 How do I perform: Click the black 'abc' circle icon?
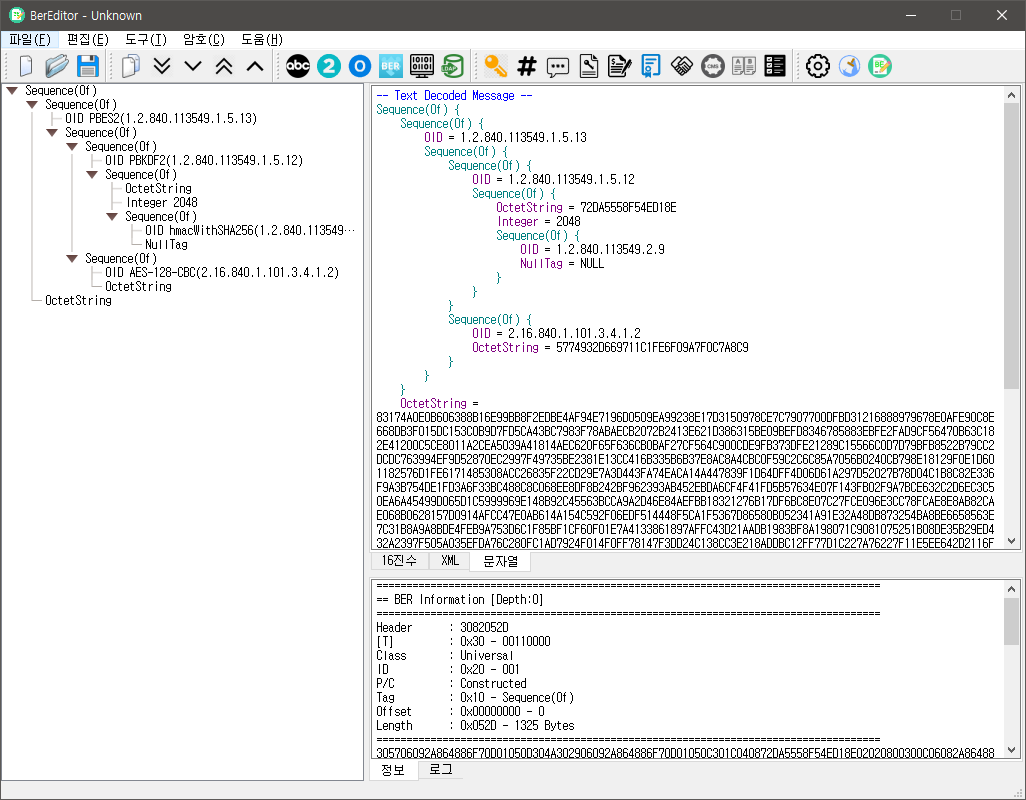click(x=298, y=66)
